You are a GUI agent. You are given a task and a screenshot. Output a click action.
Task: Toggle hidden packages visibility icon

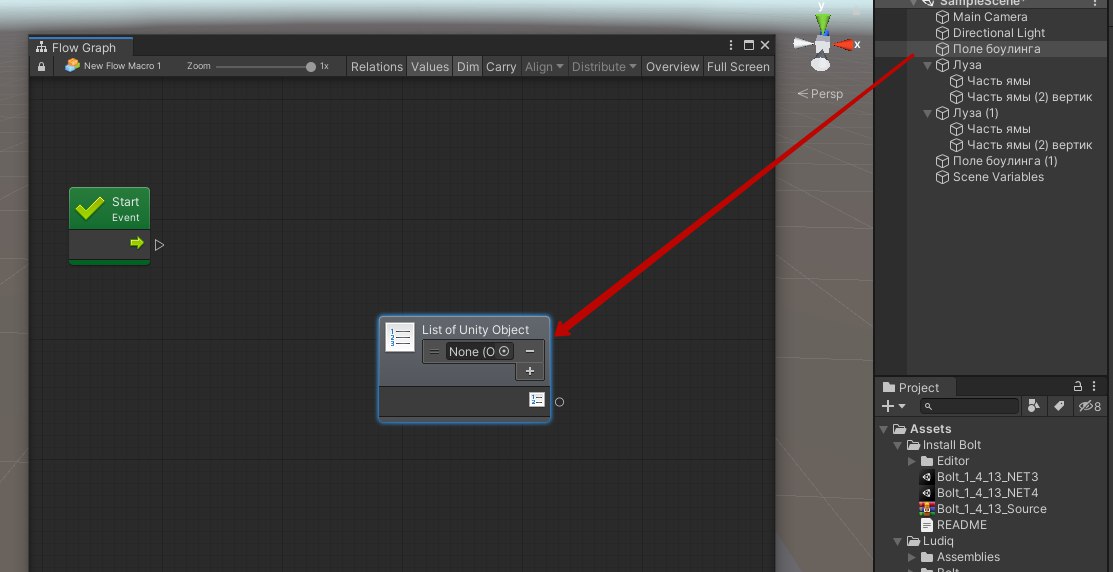pyautogui.click(x=1090, y=407)
